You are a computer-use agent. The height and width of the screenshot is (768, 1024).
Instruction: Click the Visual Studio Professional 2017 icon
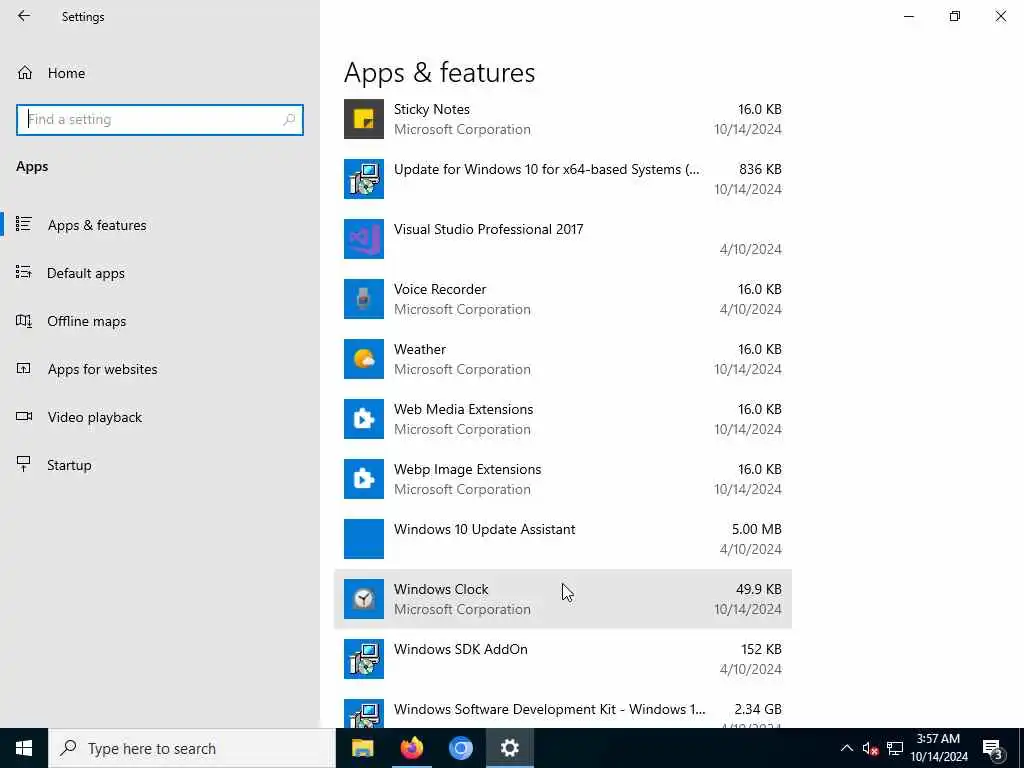point(364,239)
